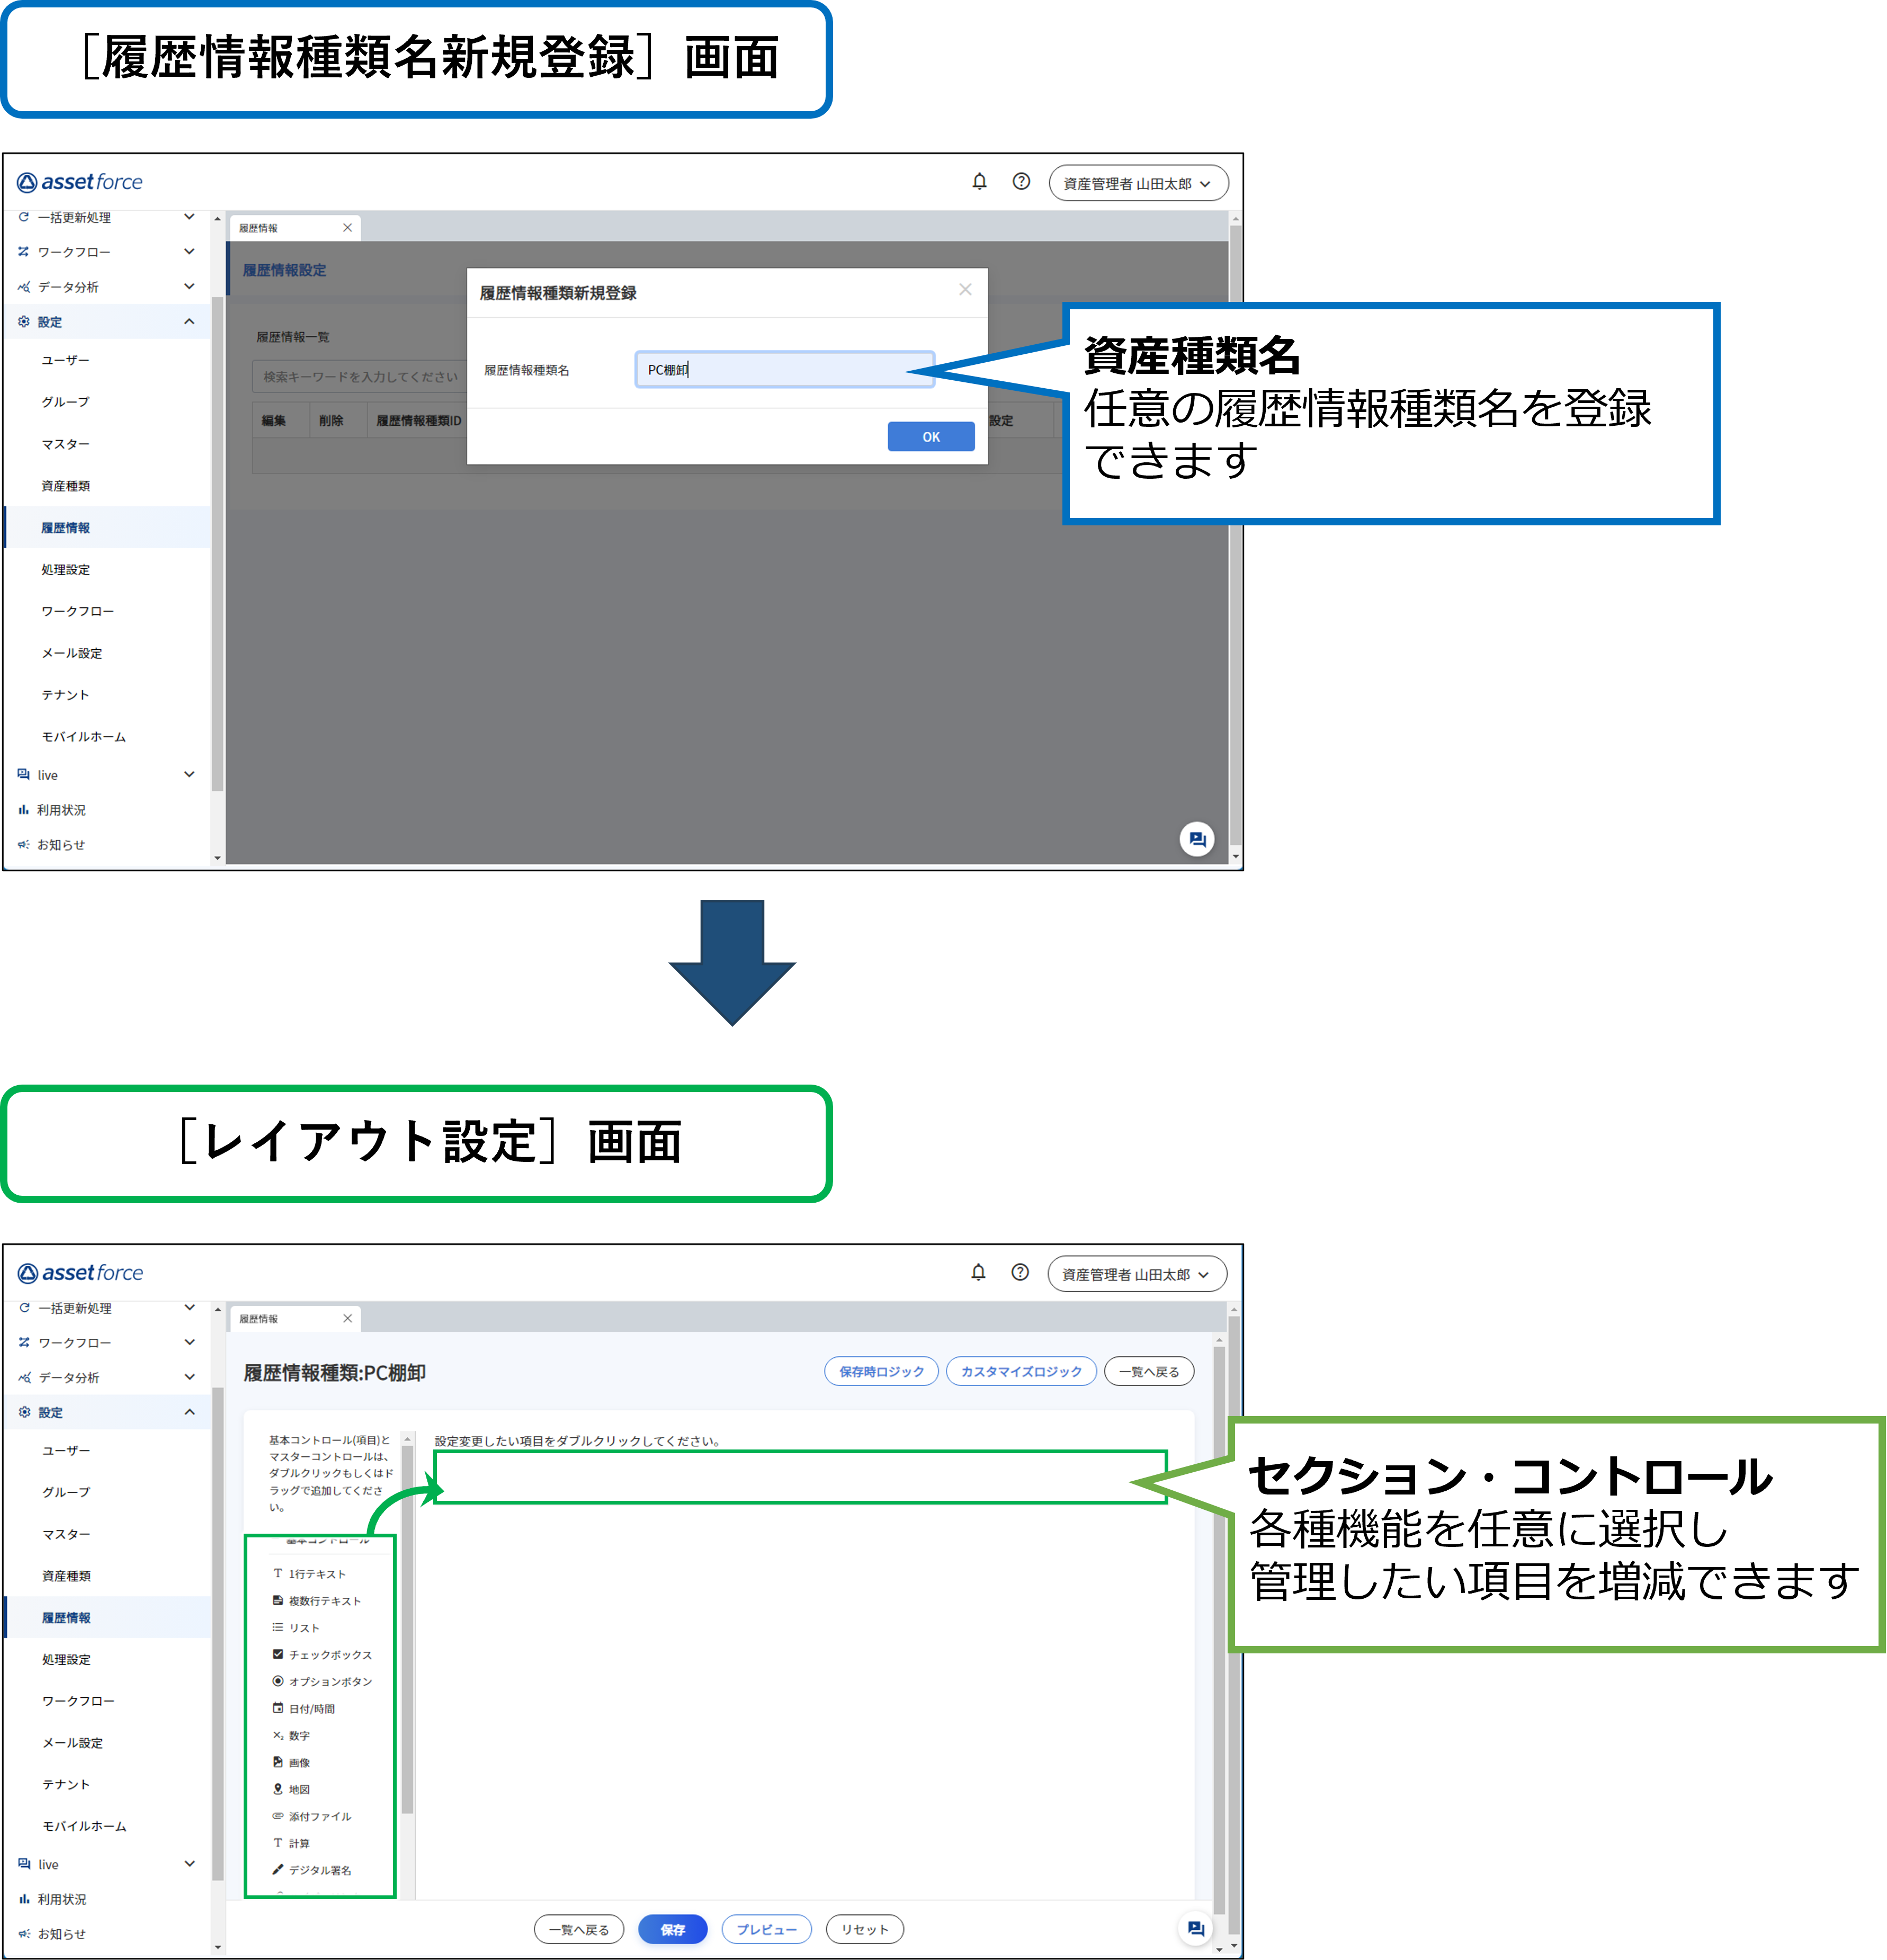Select 履歴情報 in the dialog screenshot sidebar
Viewport: 1887px width, 1960px height.
[65, 528]
